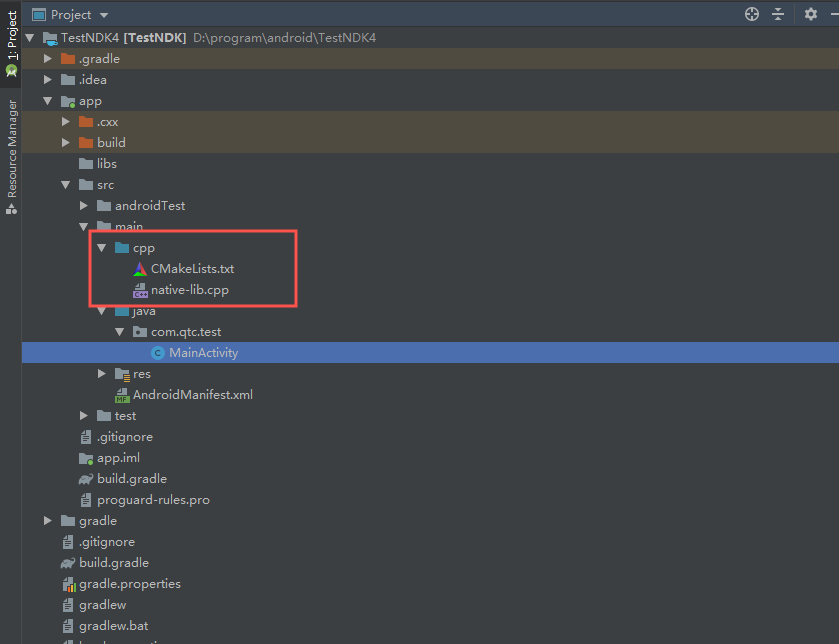Open the Project panel settings gear
839x644 pixels.
pos(810,14)
